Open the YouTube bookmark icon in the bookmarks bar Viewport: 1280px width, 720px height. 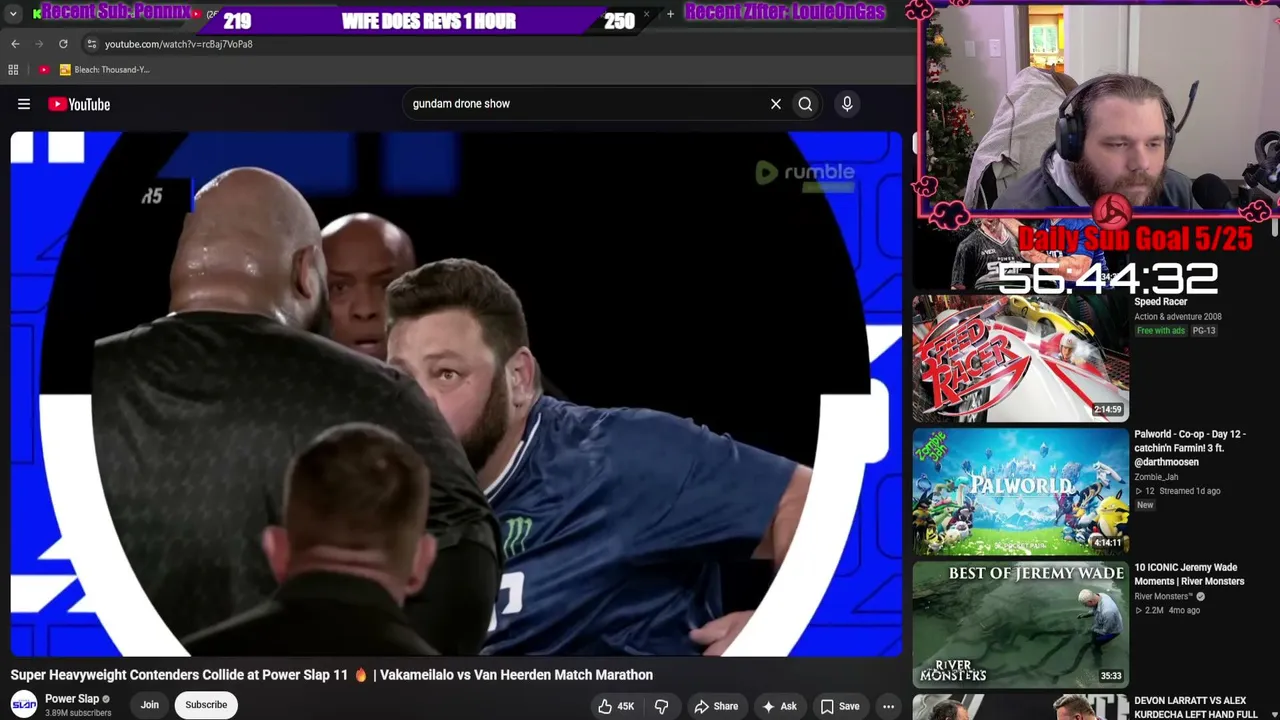pyautogui.click(x=44, y=70)
